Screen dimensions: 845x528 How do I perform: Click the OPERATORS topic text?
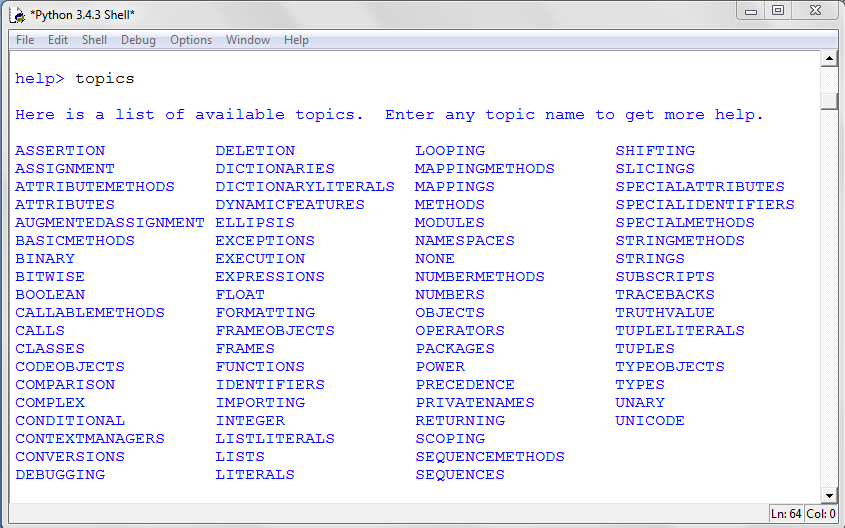[x=460, y=331]
